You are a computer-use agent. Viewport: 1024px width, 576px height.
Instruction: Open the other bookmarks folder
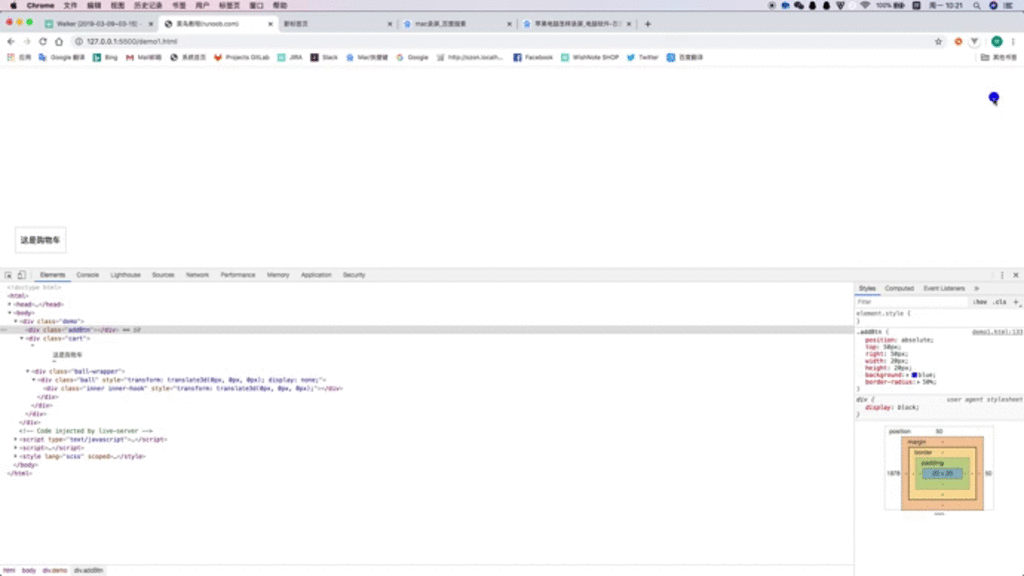click(999, 57)
